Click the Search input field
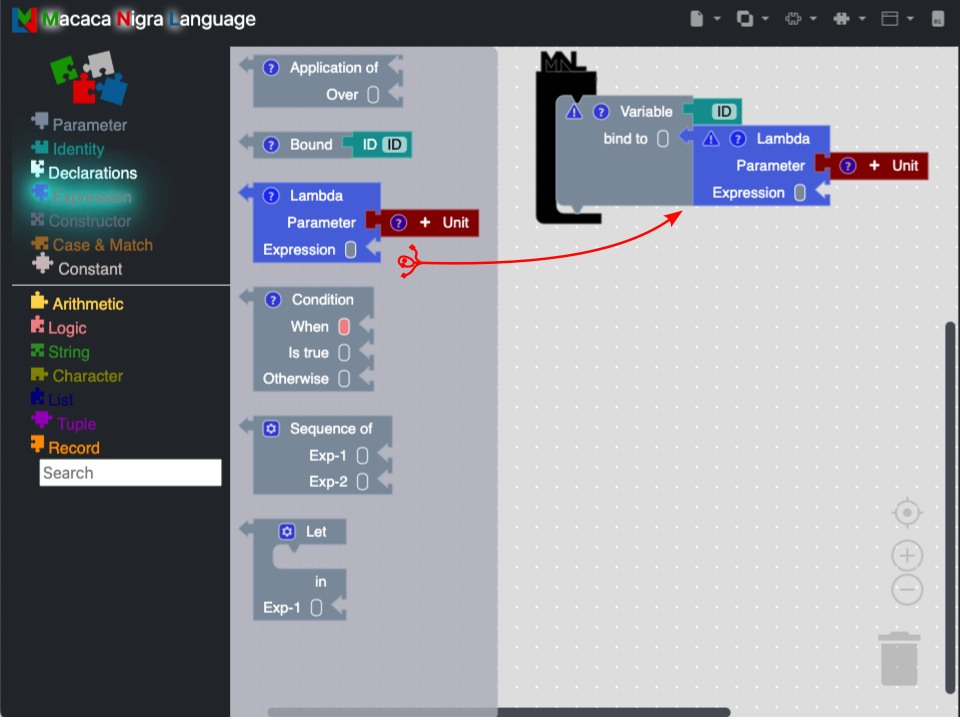960x717 pixels. tap(130, 473)
